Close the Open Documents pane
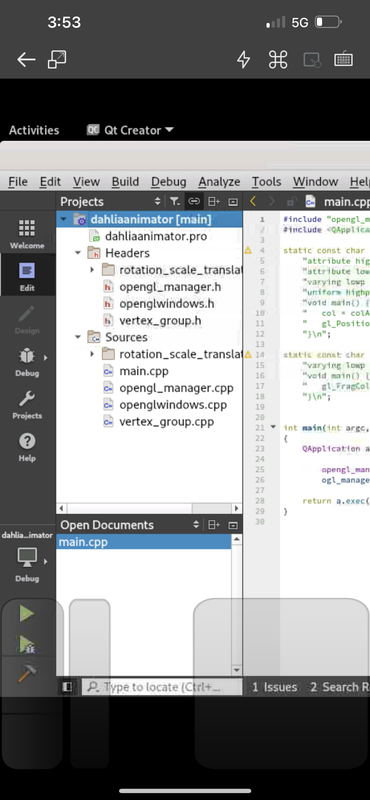This screenshot has height=800, width=370. (233, 524)
